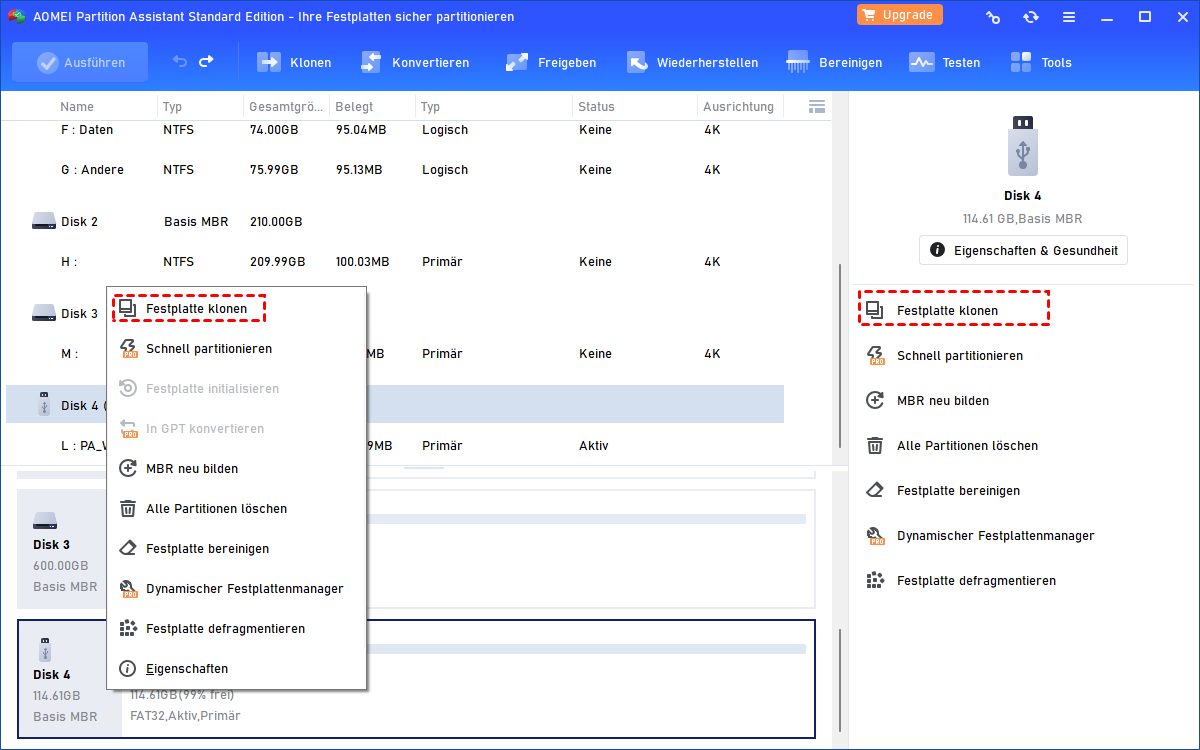Select partition row G : Andere
1200x750 pixels.
(x=395, y=170)
